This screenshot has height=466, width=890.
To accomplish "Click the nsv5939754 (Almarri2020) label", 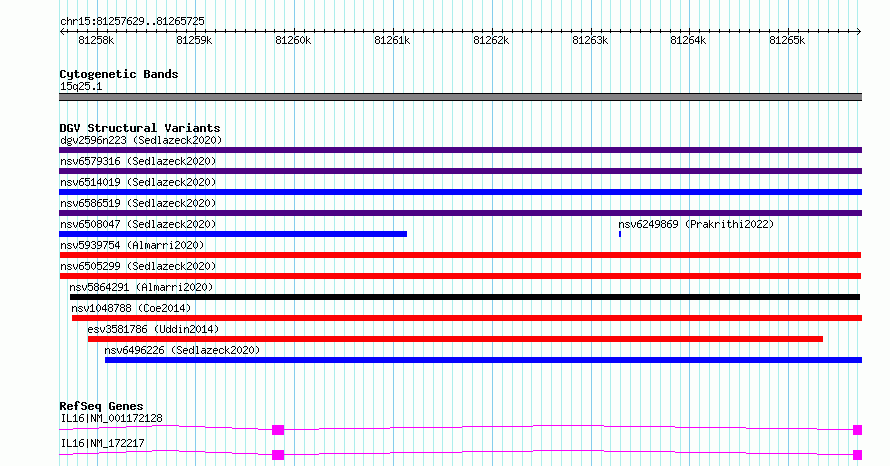I will coord(132,245).
